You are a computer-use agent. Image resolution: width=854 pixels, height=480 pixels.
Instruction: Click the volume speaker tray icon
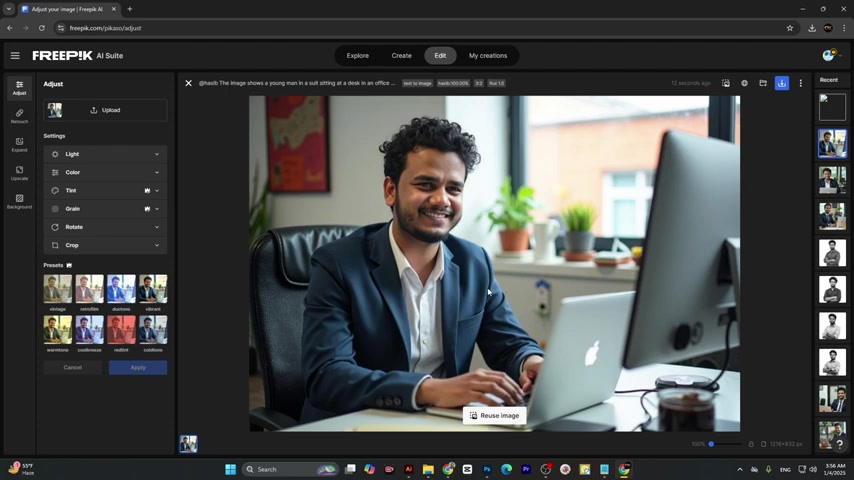point(813,469)
